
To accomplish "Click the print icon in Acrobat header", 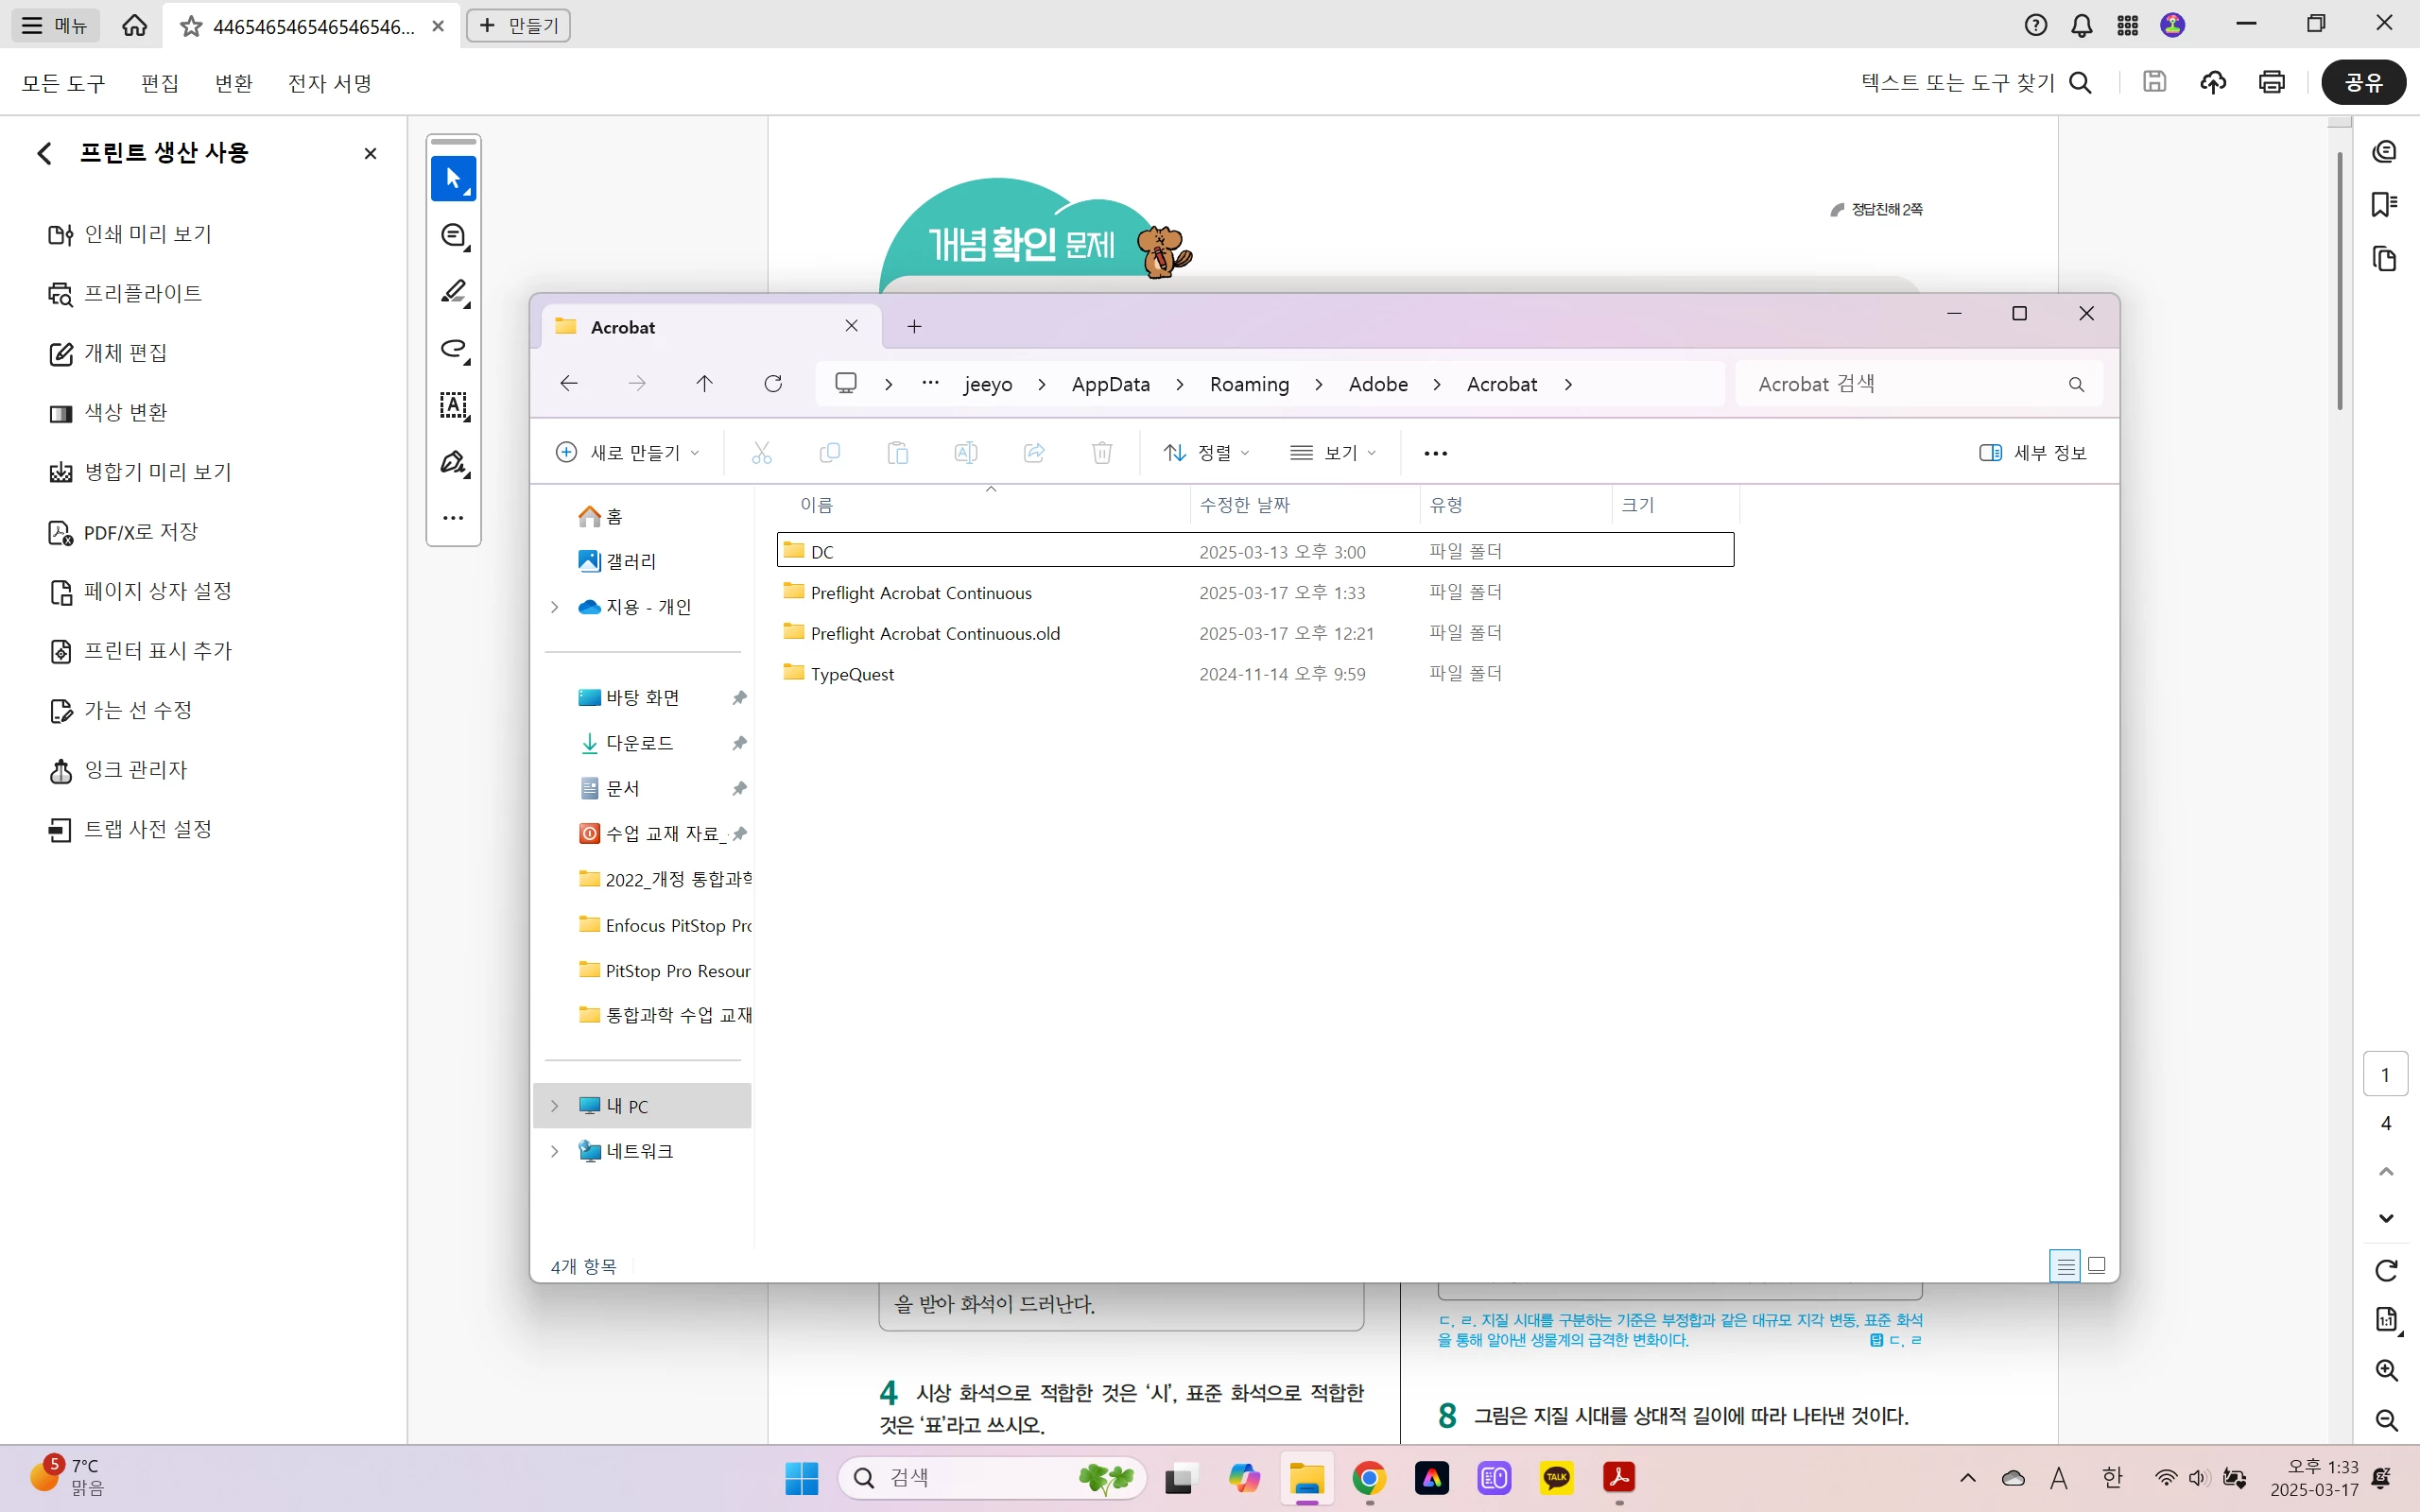I will coord(2271,82).
